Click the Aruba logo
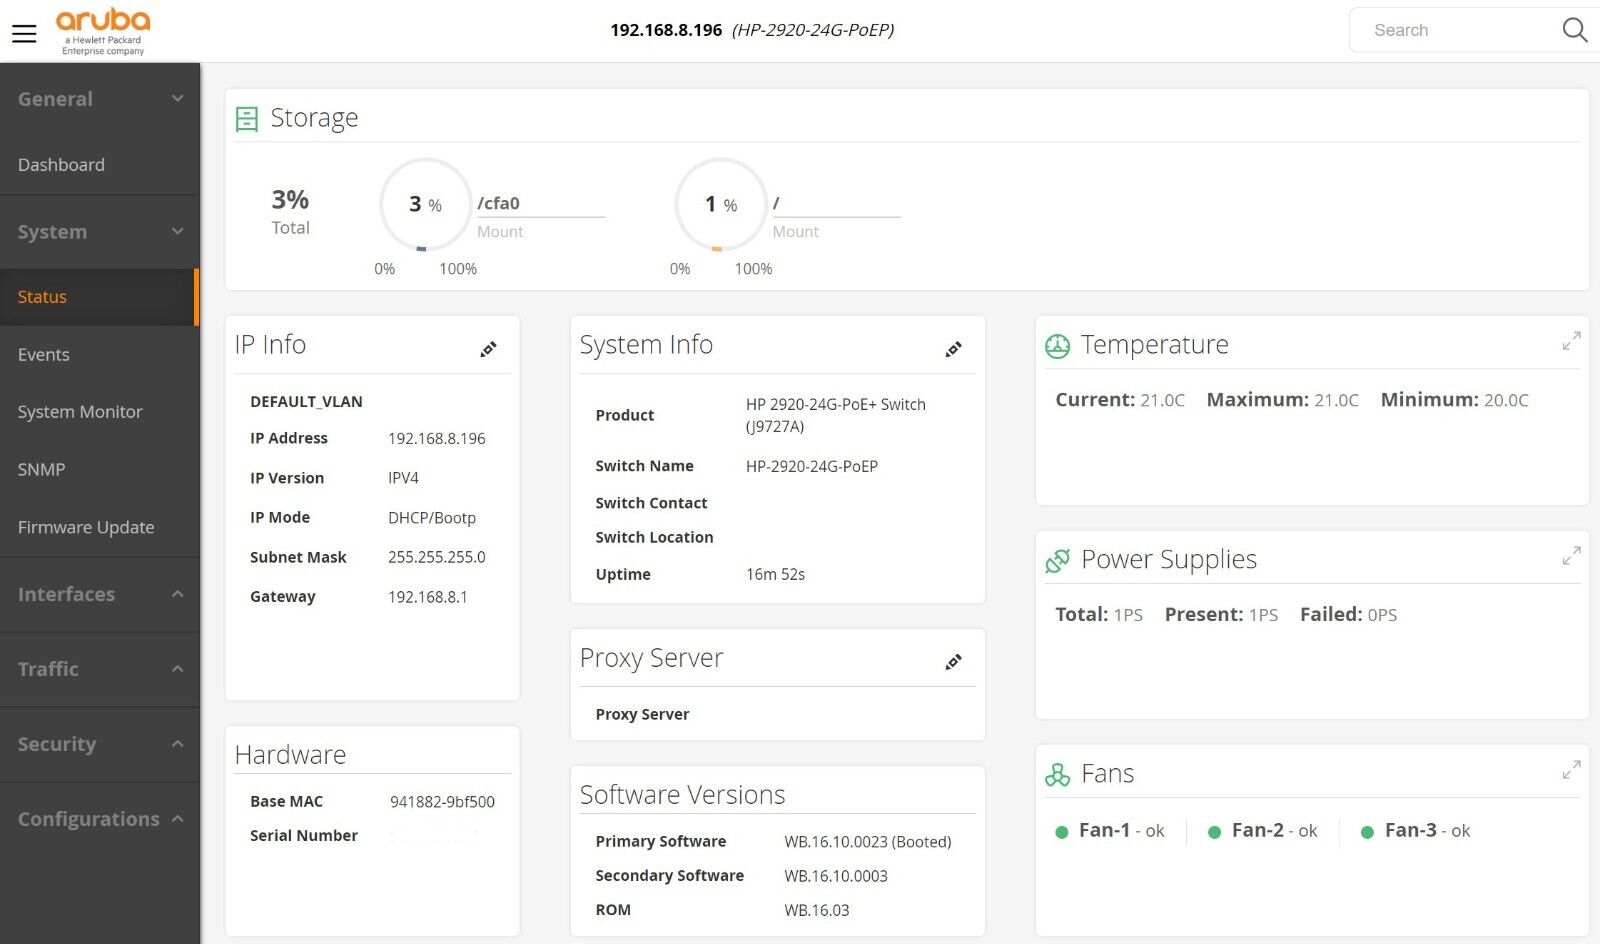Image resolution: width=1600 pixels, height=944 pixels. tap(102, 32)
